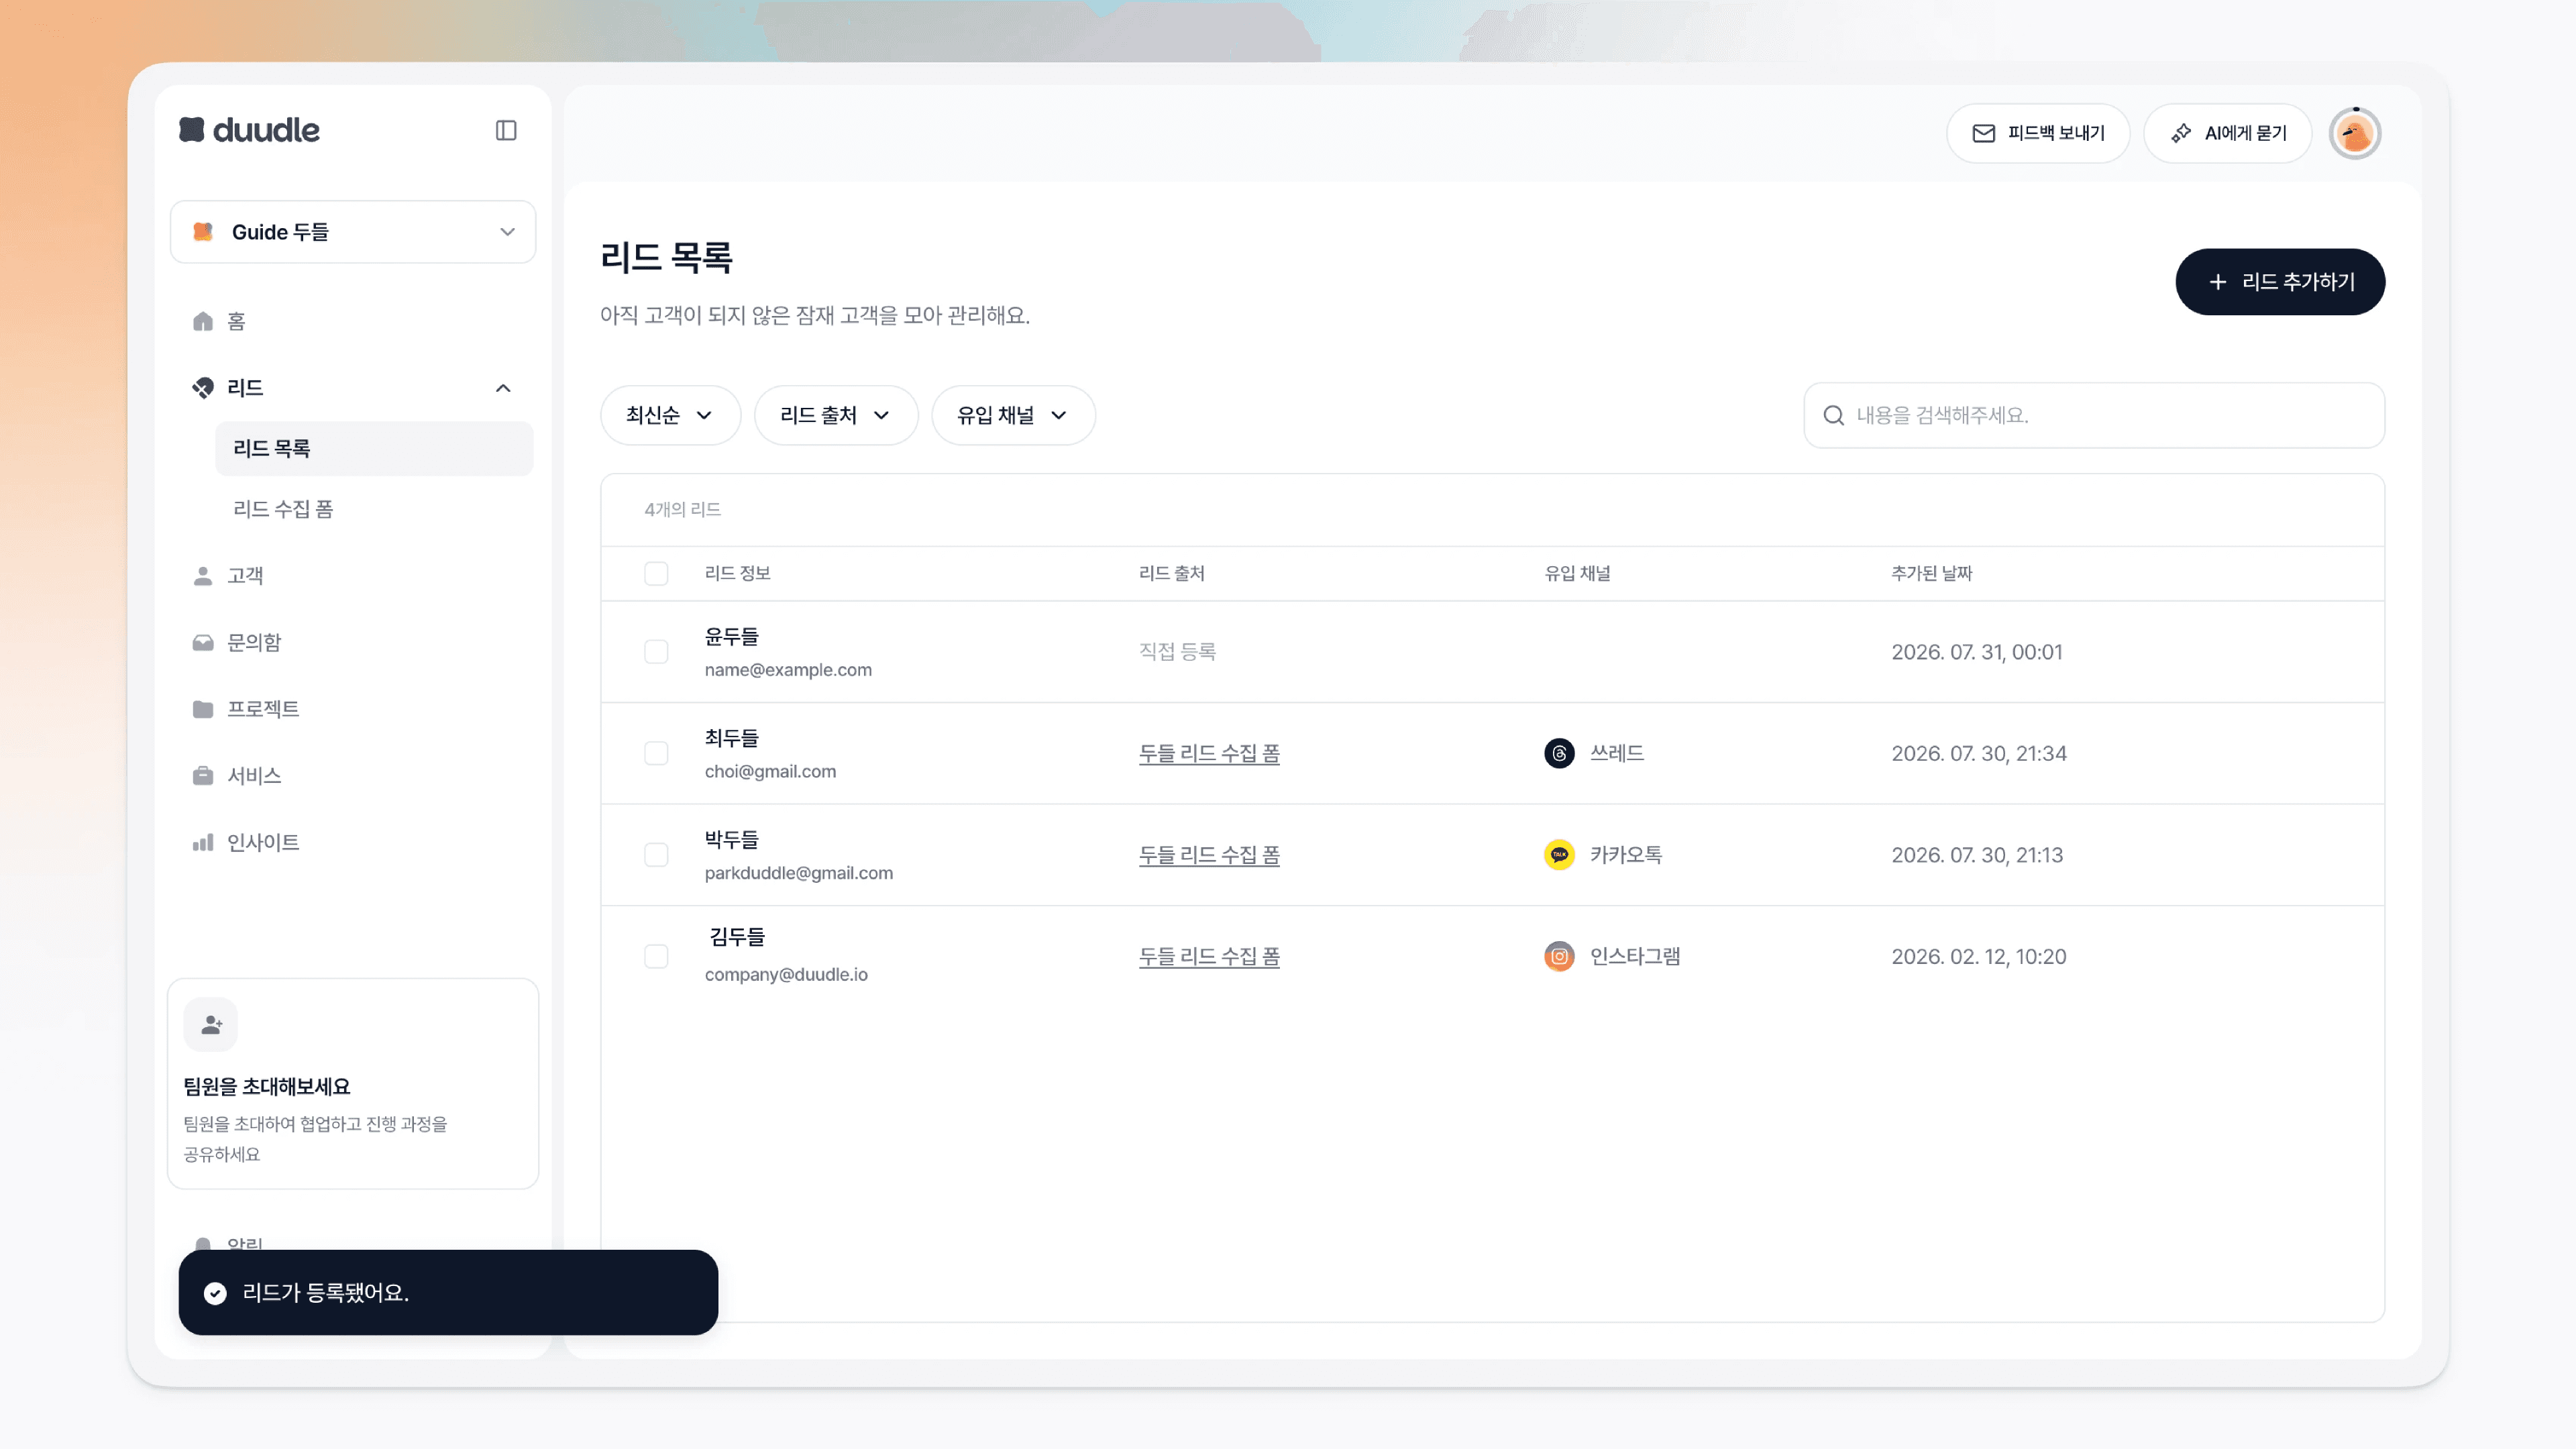Click the AI에게 묻기 button
2576x1449 pixels.
tap(2228, 133)
